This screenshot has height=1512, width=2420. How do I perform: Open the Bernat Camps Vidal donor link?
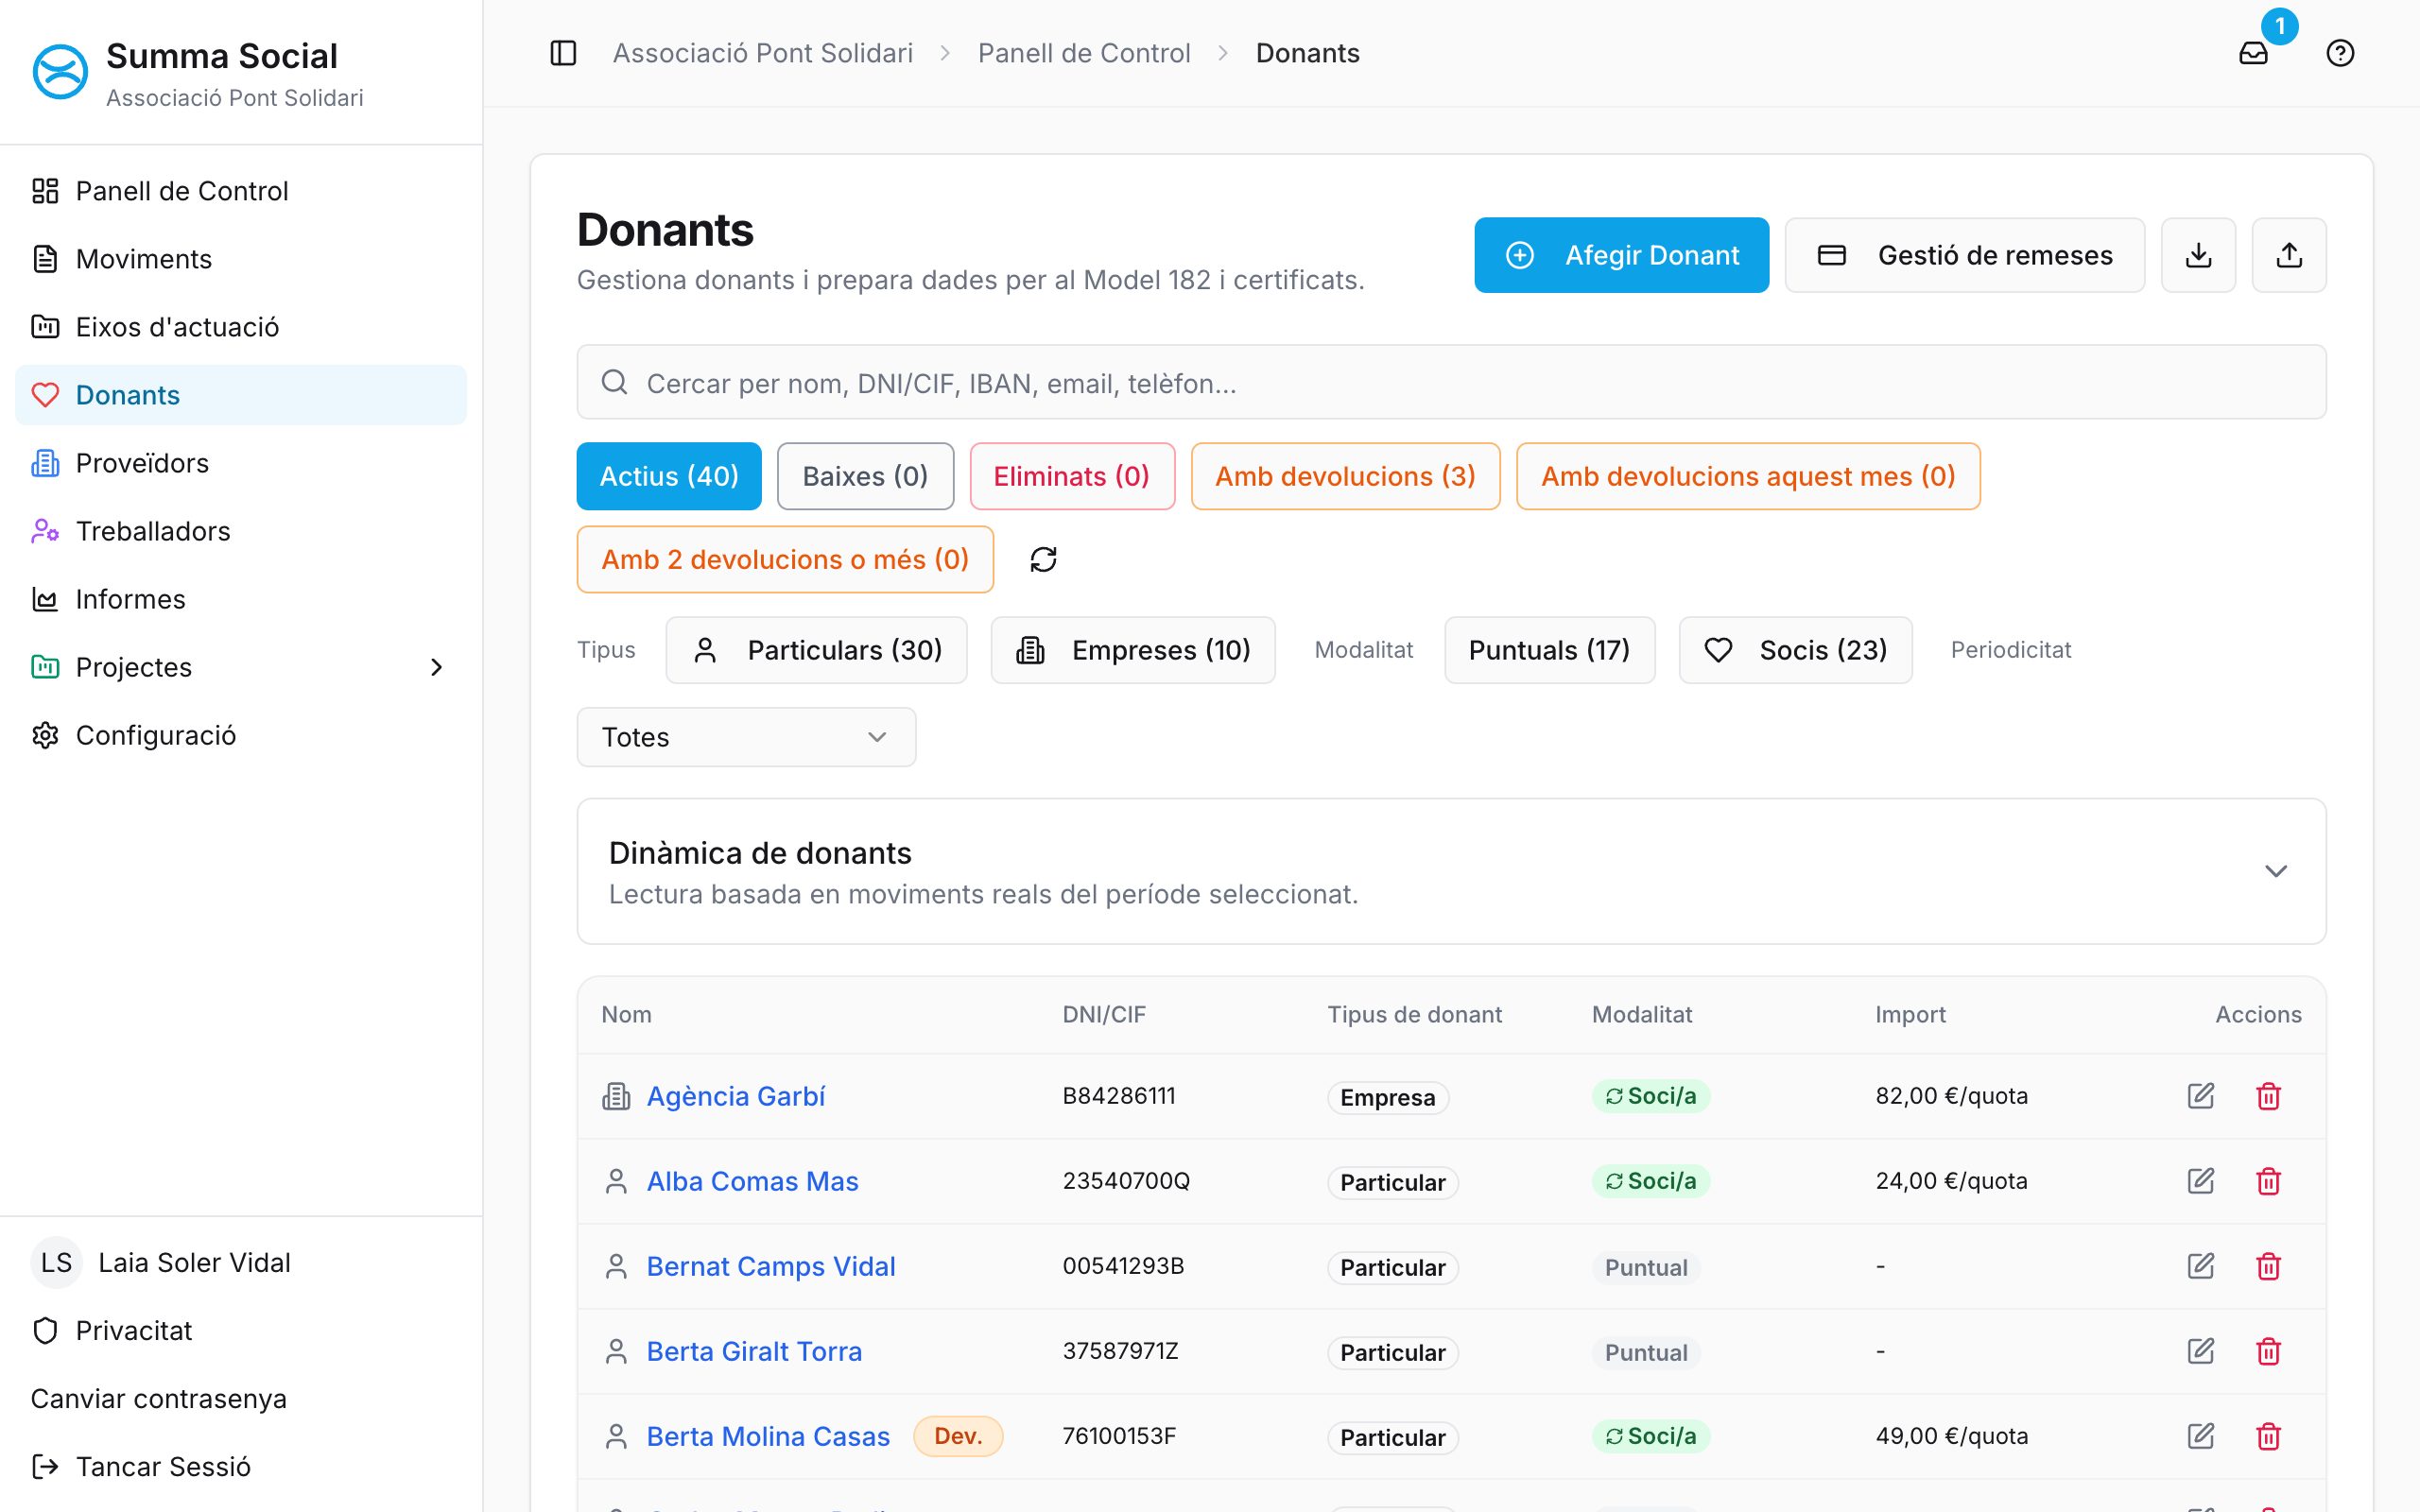pos(770,1266)
